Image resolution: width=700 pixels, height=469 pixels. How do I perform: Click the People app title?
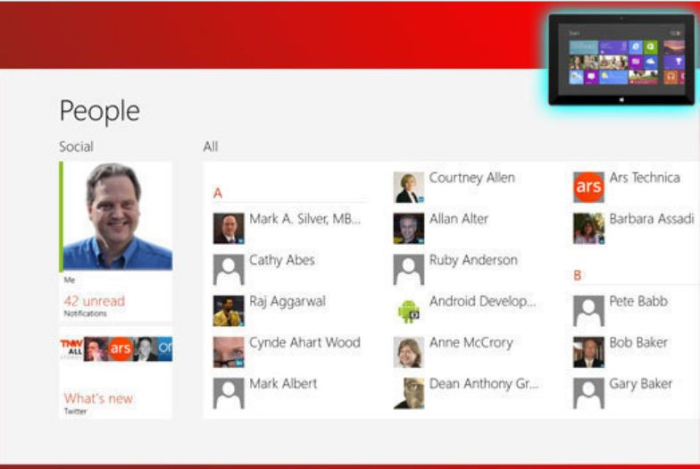(x=100, y=111)
